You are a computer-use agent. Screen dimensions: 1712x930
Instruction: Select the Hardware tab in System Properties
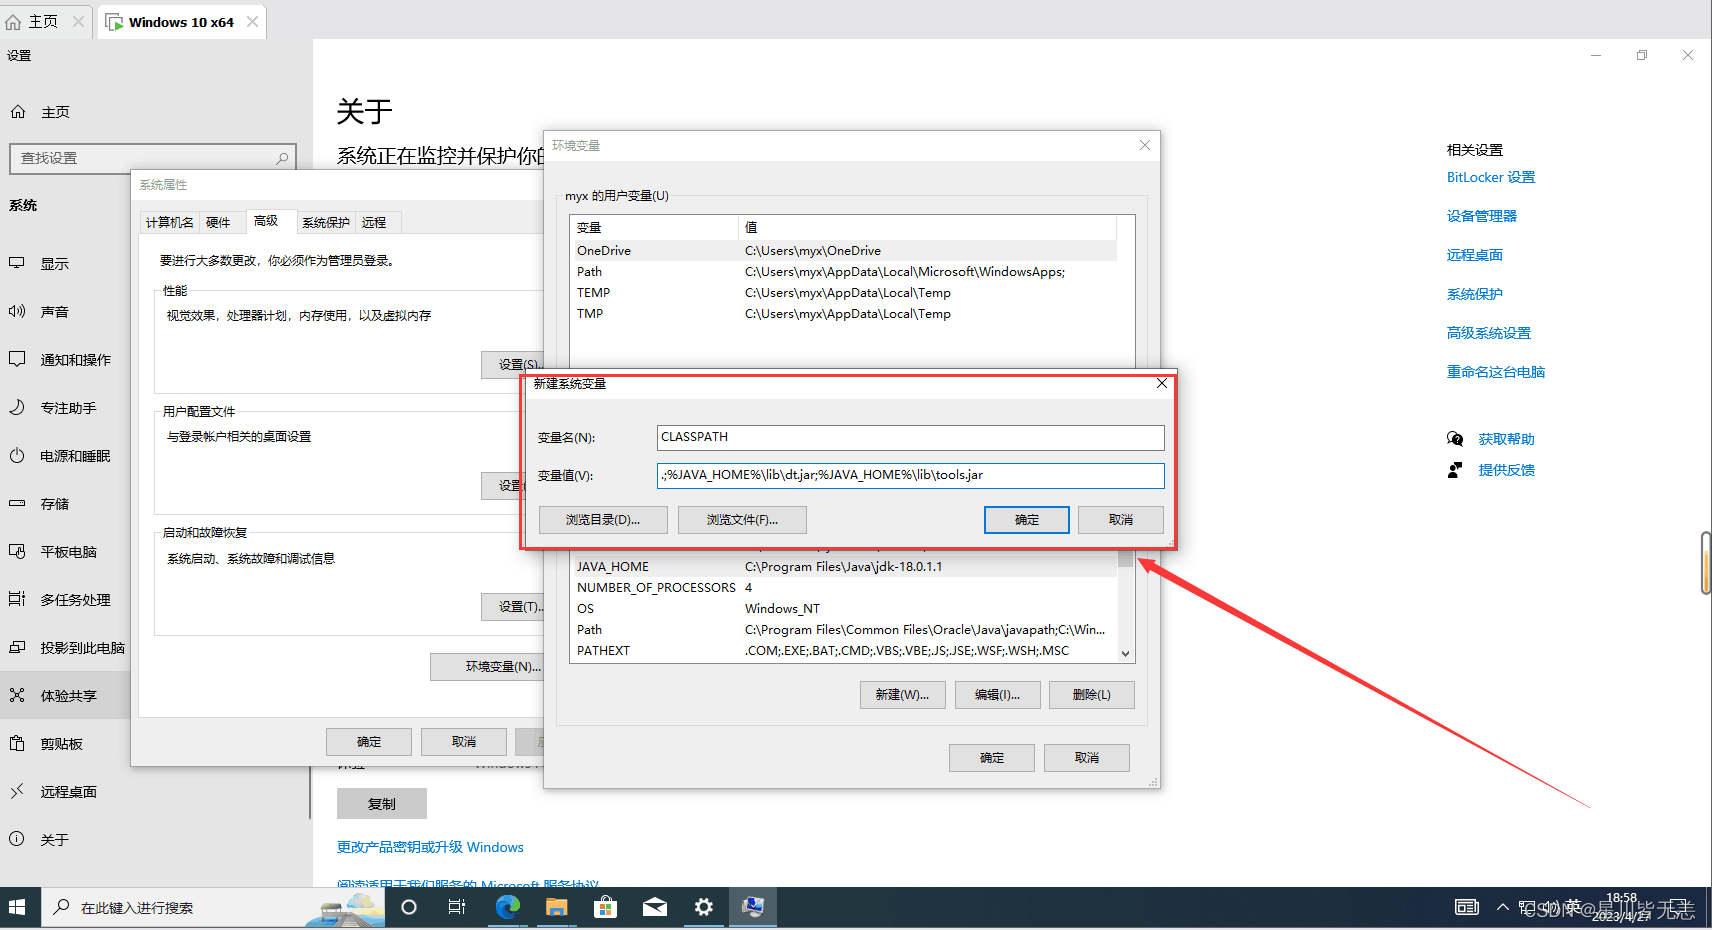[x=218, y=222]
